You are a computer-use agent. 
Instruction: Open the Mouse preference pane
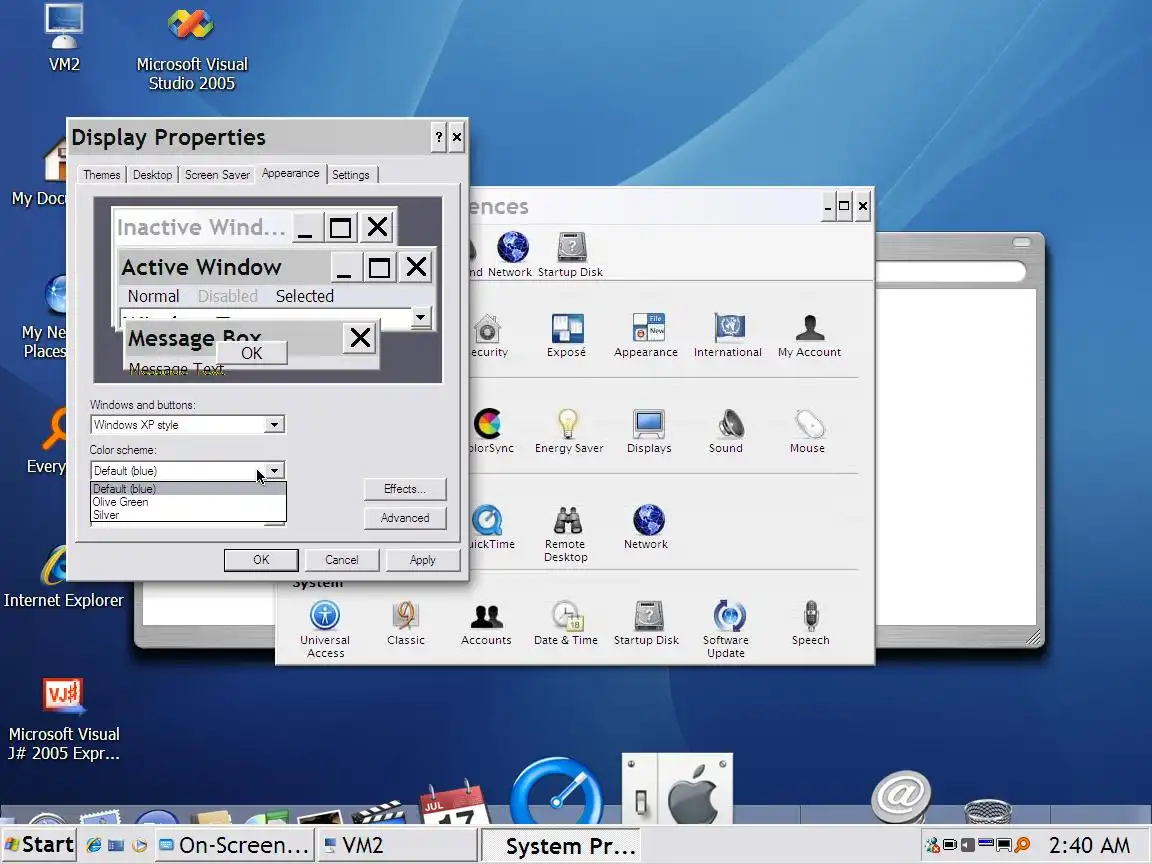[x=807, y=431]
